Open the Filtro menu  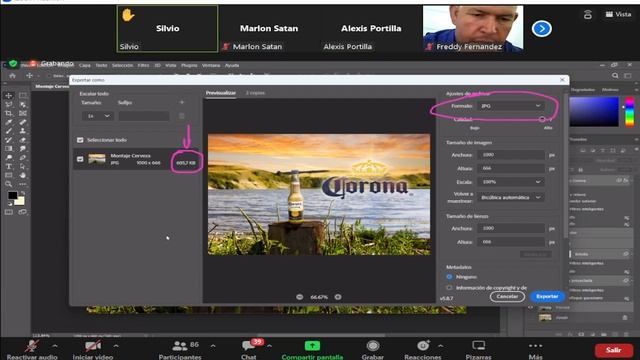tap(143, 65)
